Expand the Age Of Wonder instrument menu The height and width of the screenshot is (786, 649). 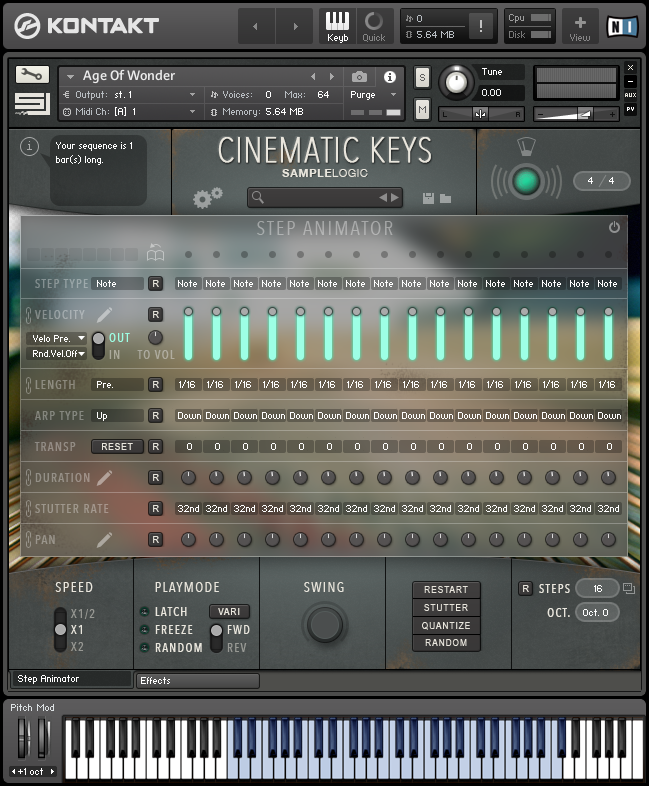(x=71, y=76)
